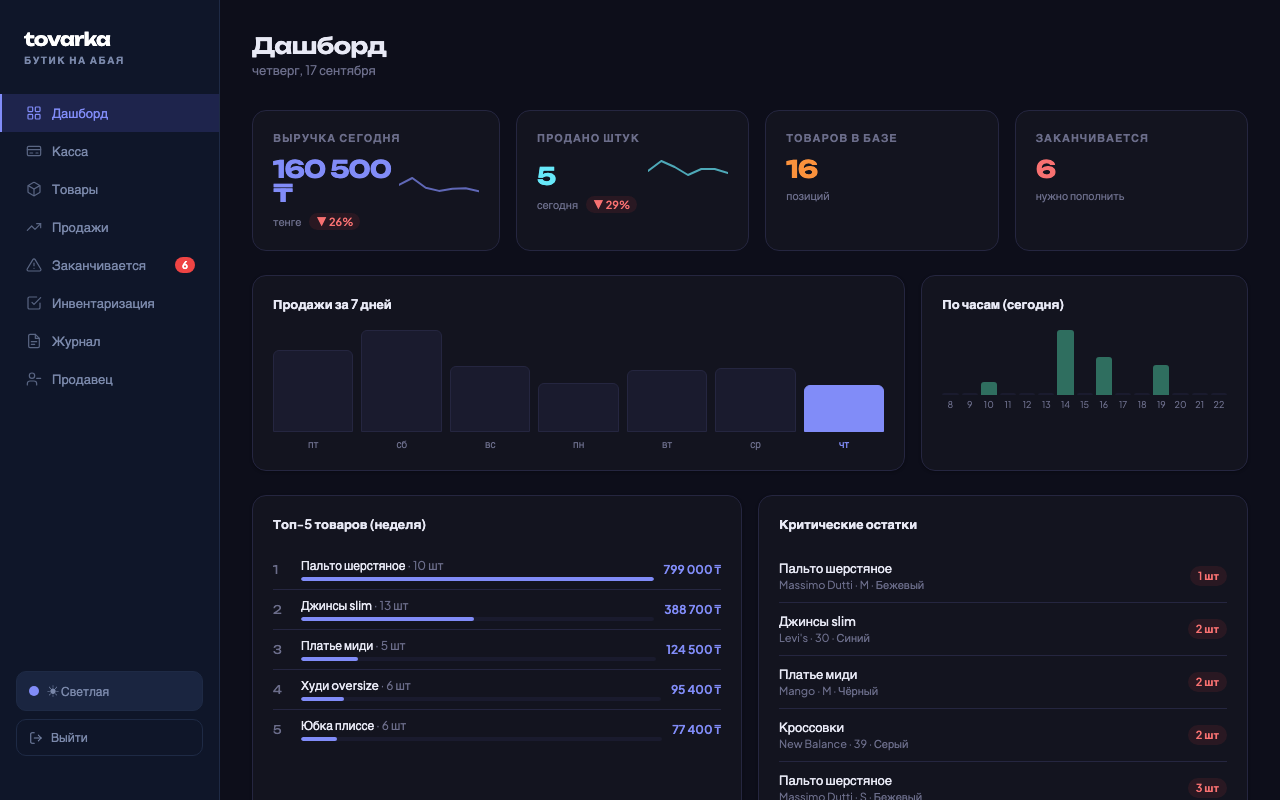The image size is (1280, 800).
Task: Click the Джинсы slim progress bar in Топ-5
Action: 478,619
